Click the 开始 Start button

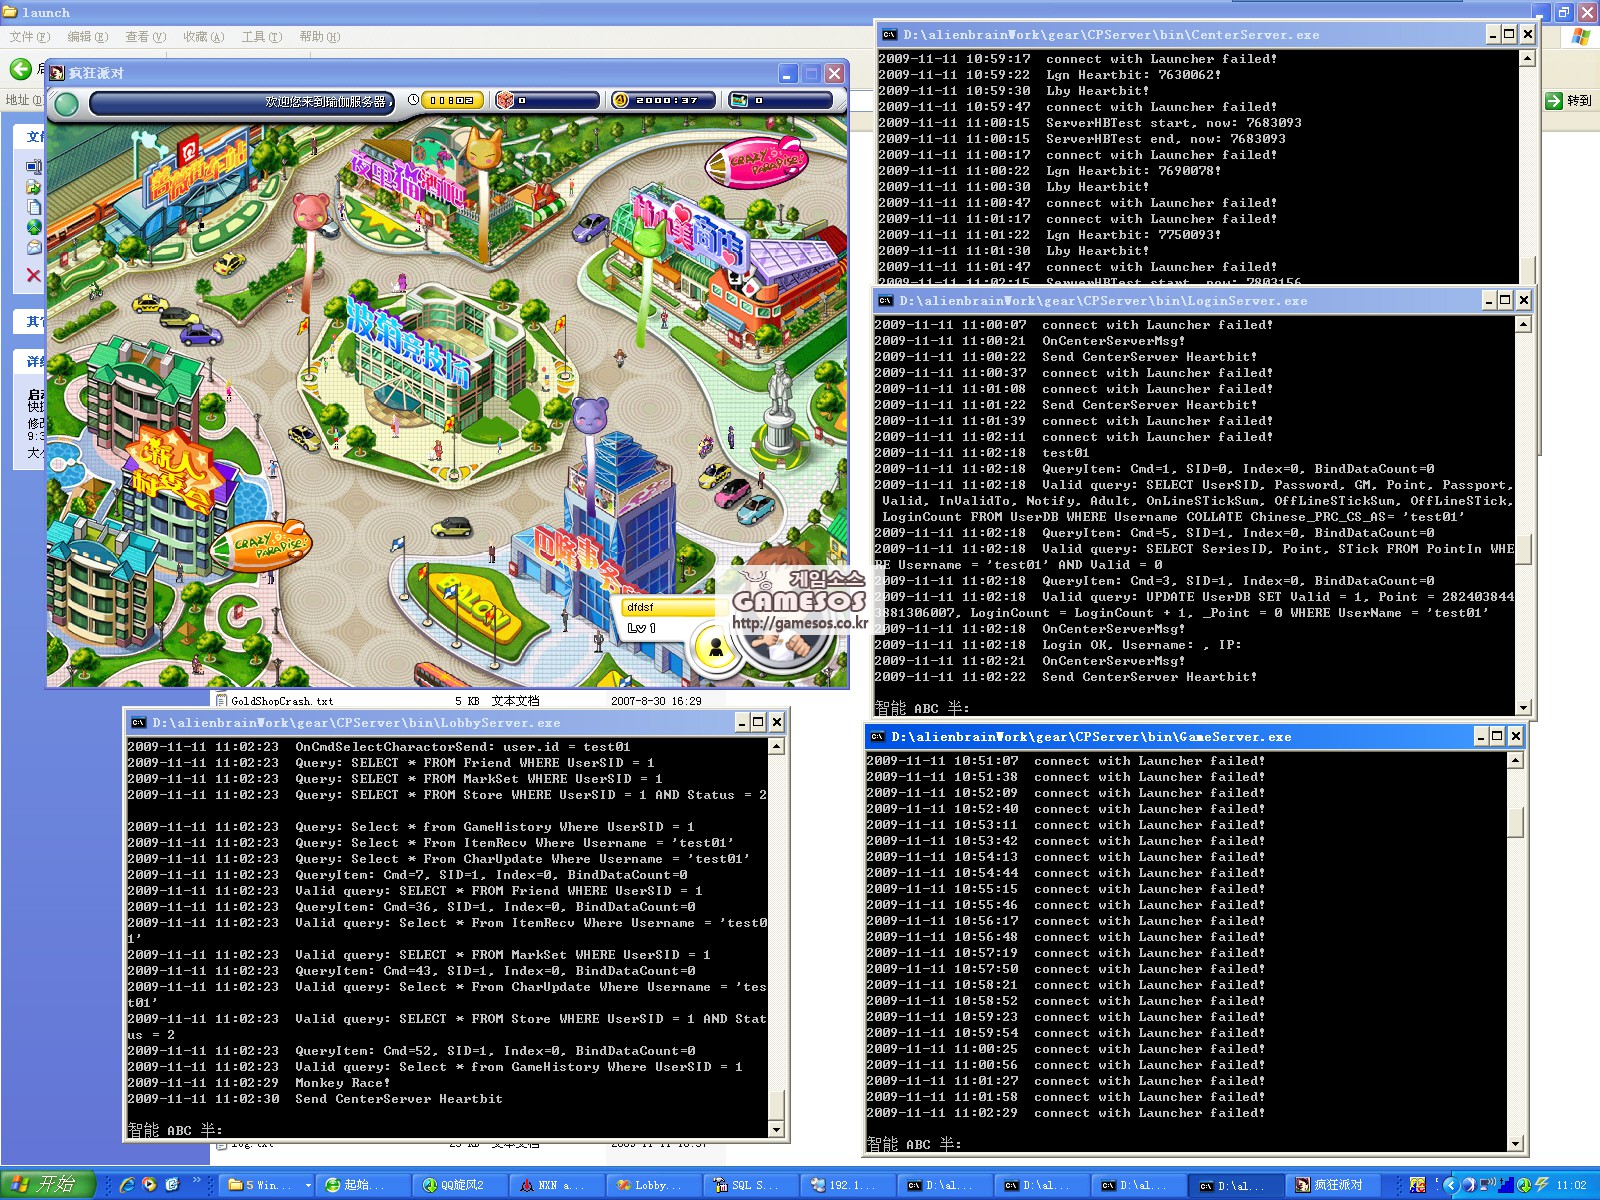point(47,1185)
